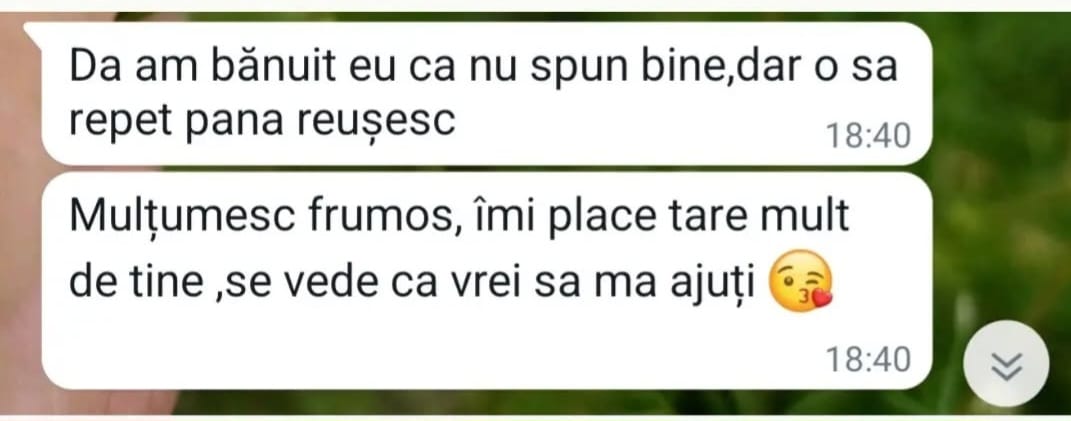
Task: Jump to latest messages with double-chevron button
Action: point(1005,364)
